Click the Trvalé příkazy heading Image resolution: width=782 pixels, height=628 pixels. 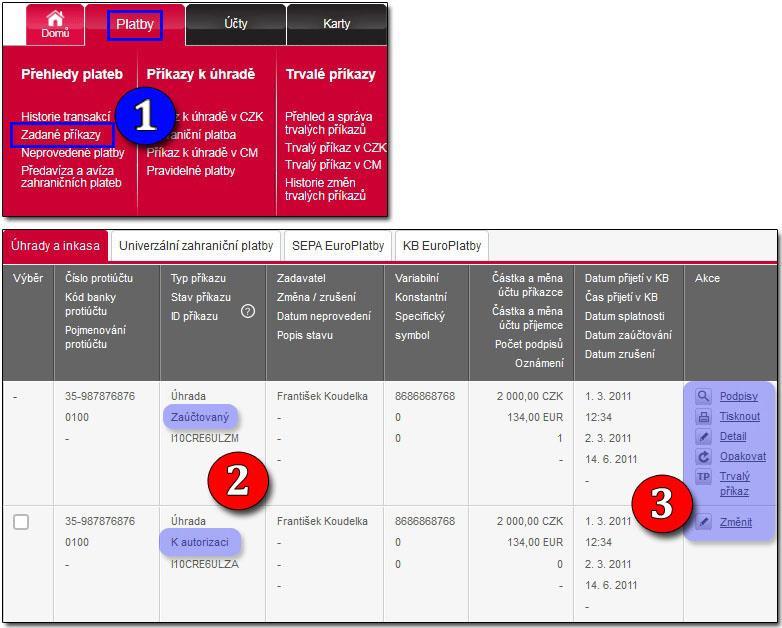point(330,74)
